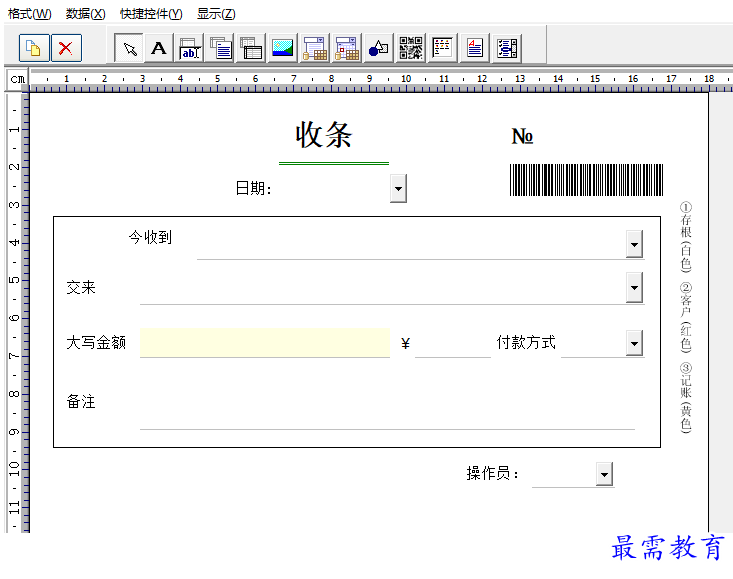This screenshot has width=733, height=579.
Task: Select the barcode element on form
Action: pyautogui.click(x=586, y=180)
